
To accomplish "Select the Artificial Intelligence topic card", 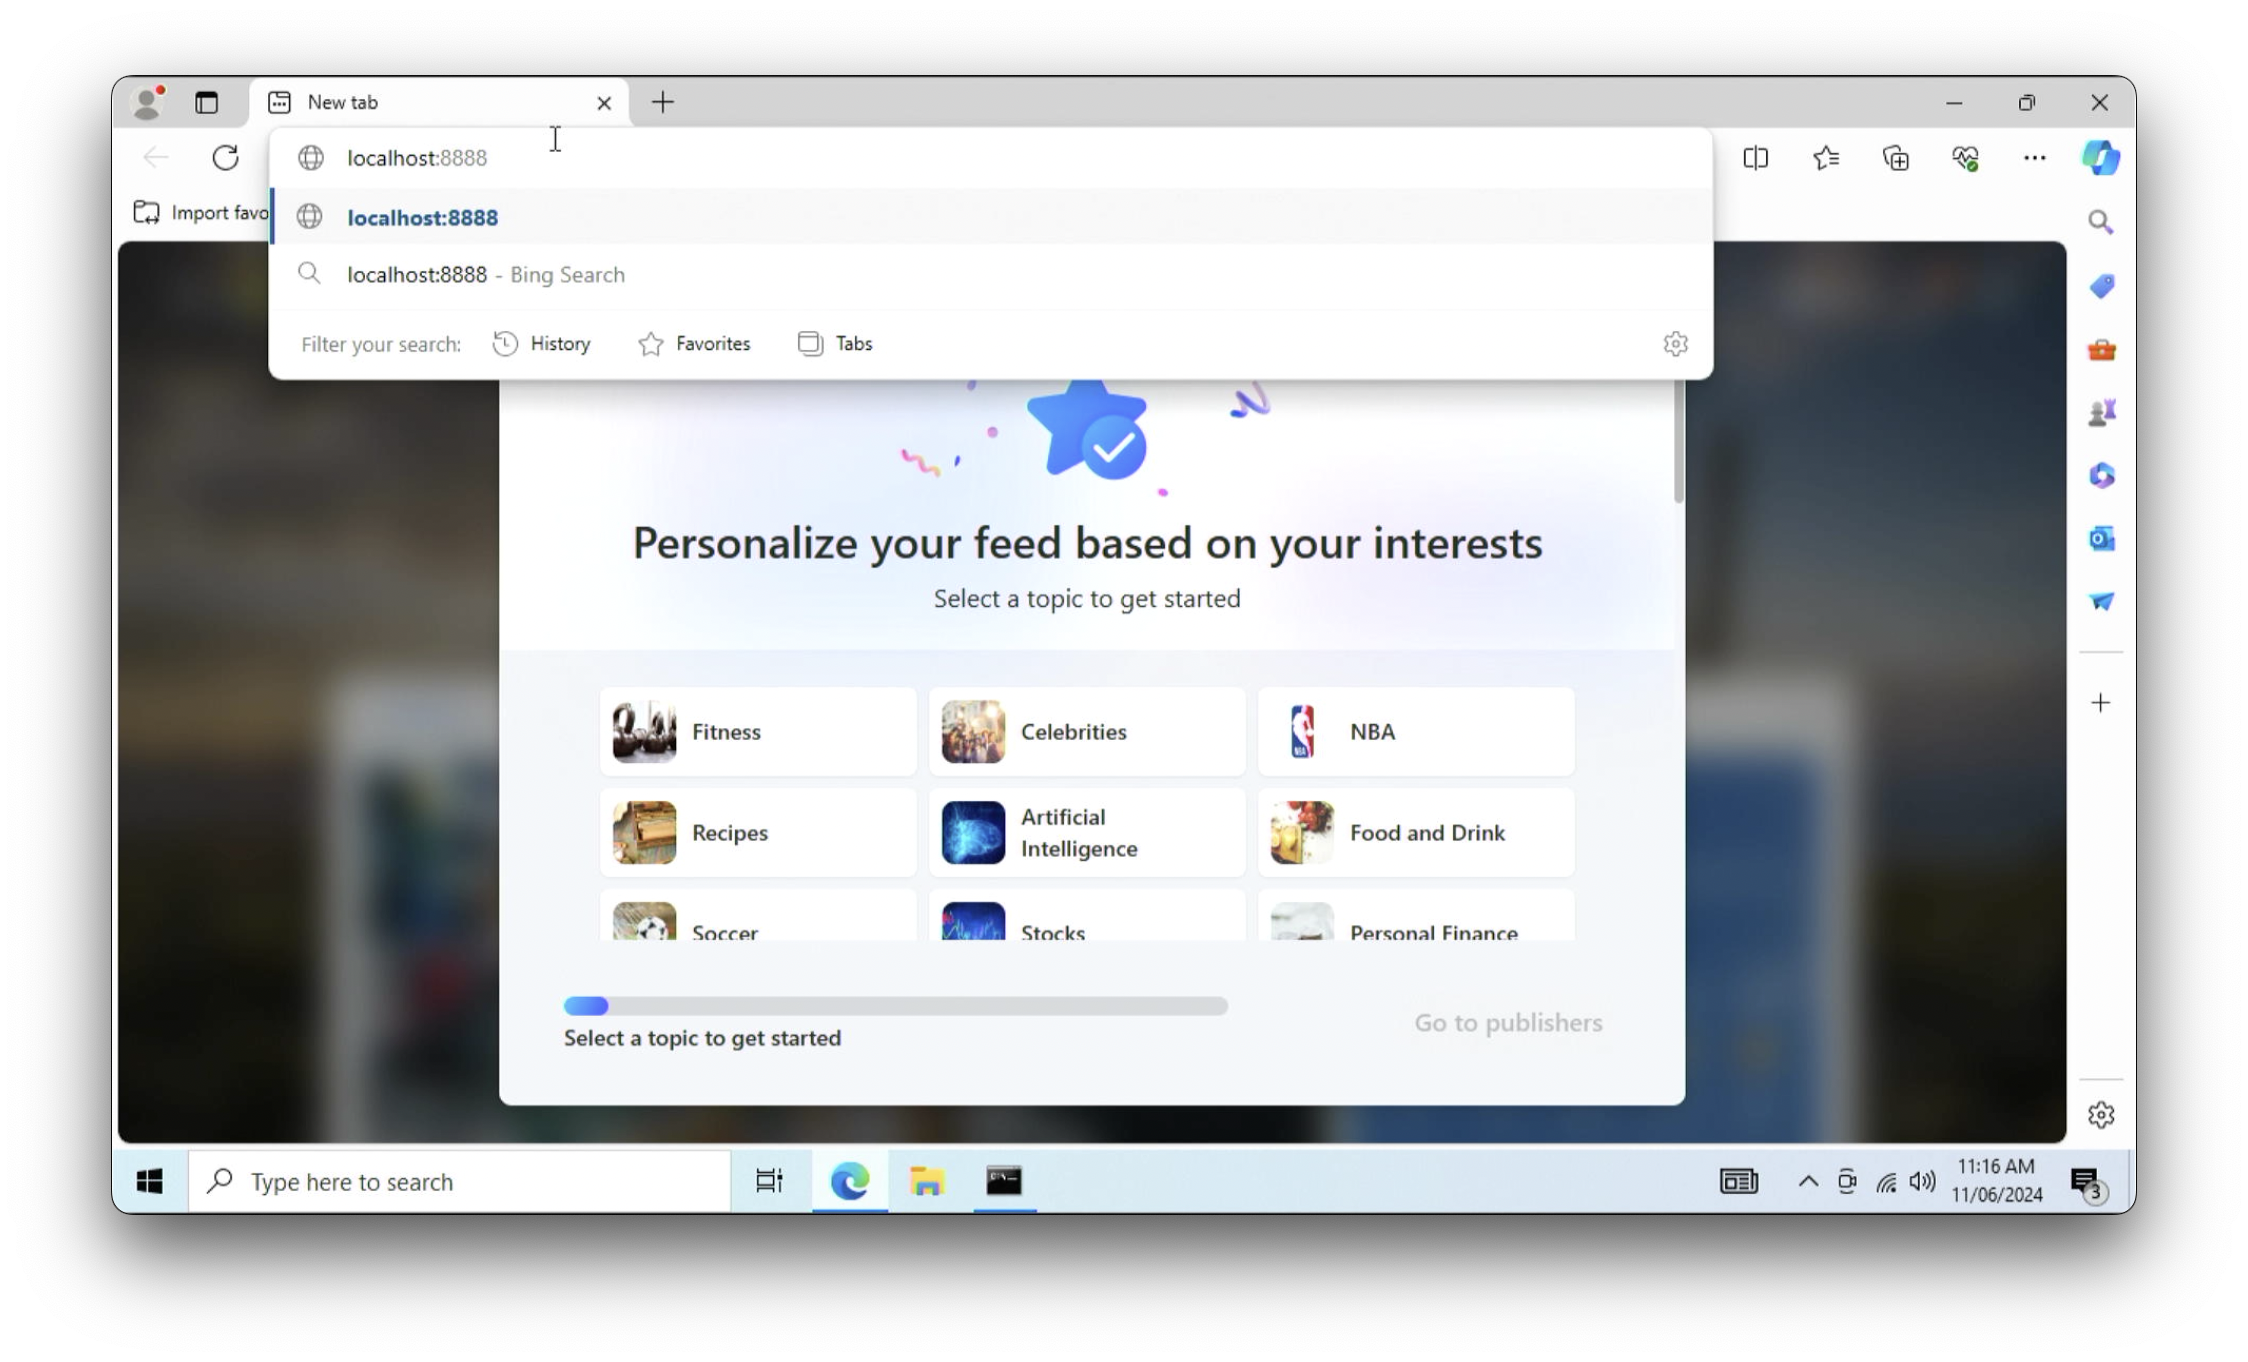I will coord(1087,832).
